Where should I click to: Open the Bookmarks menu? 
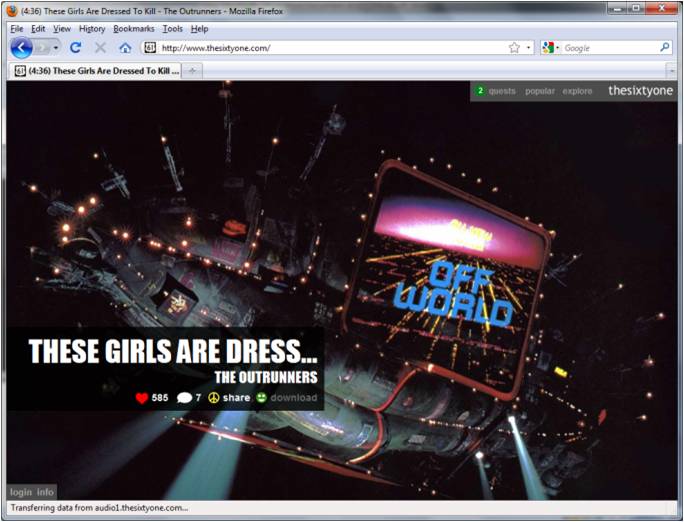point(134,29)
